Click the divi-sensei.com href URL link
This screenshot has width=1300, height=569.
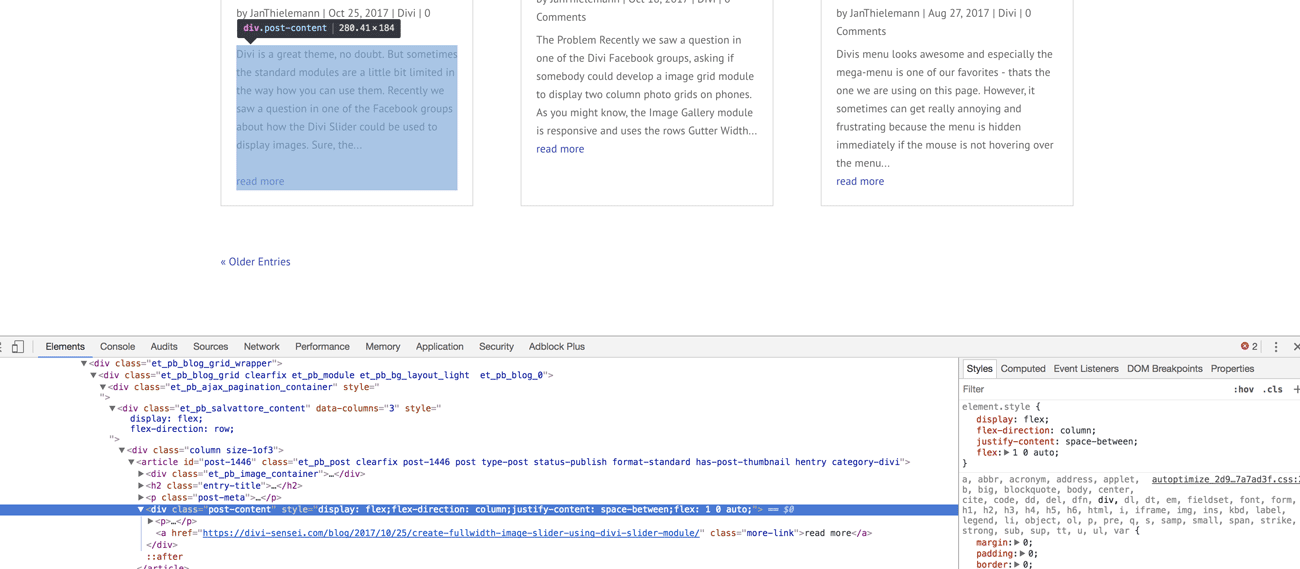tap(450, 534)
